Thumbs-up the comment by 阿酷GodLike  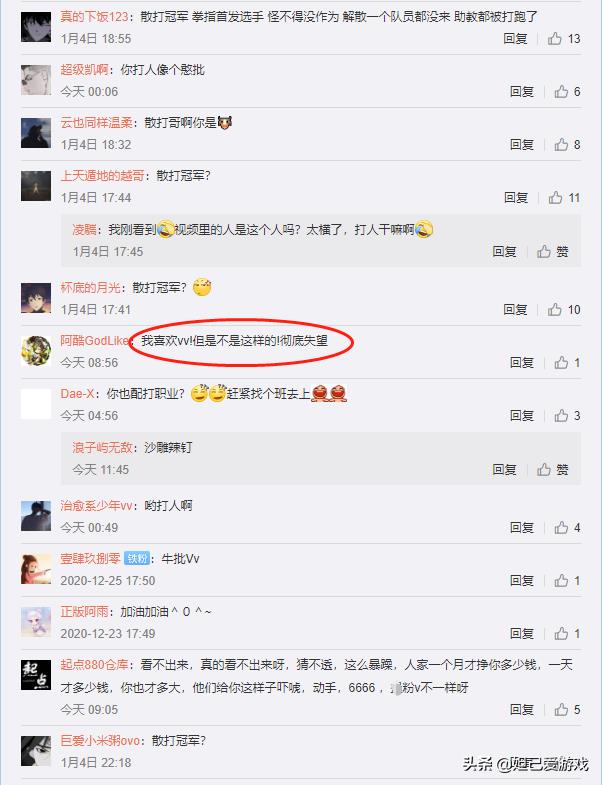coord(567,362)
